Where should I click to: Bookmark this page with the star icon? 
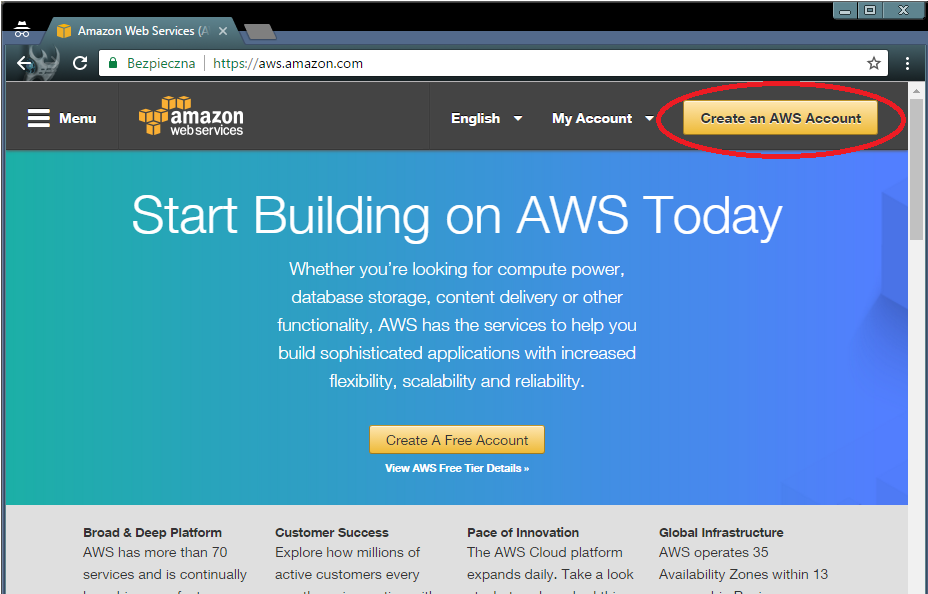point(873,63)
